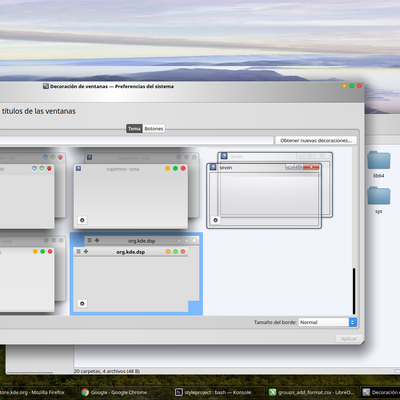Click the Preferencias del sistema title icon
Screen dimensions: 400x400
(x=46, y=86)
